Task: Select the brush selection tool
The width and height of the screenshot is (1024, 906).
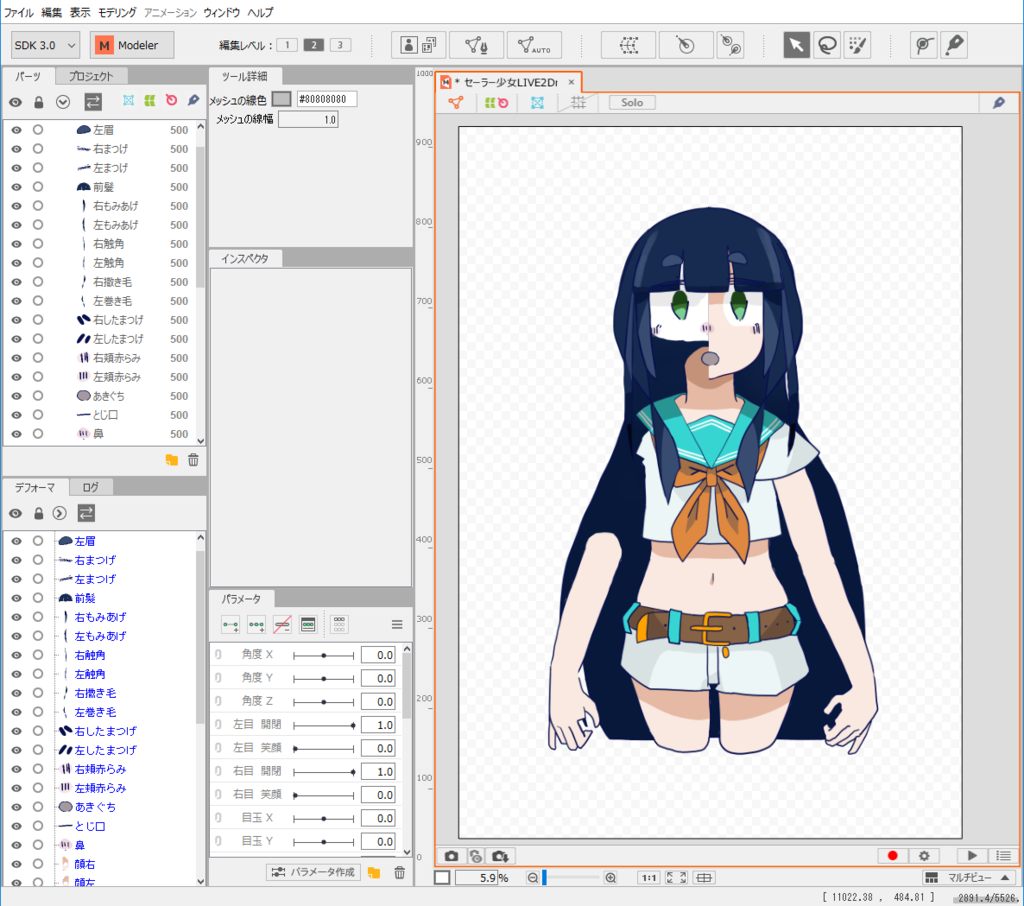Action: [x=857, y=45]
